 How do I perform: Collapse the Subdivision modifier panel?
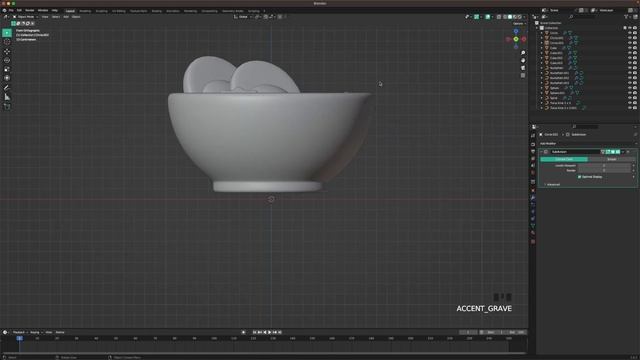pos(542,152)
